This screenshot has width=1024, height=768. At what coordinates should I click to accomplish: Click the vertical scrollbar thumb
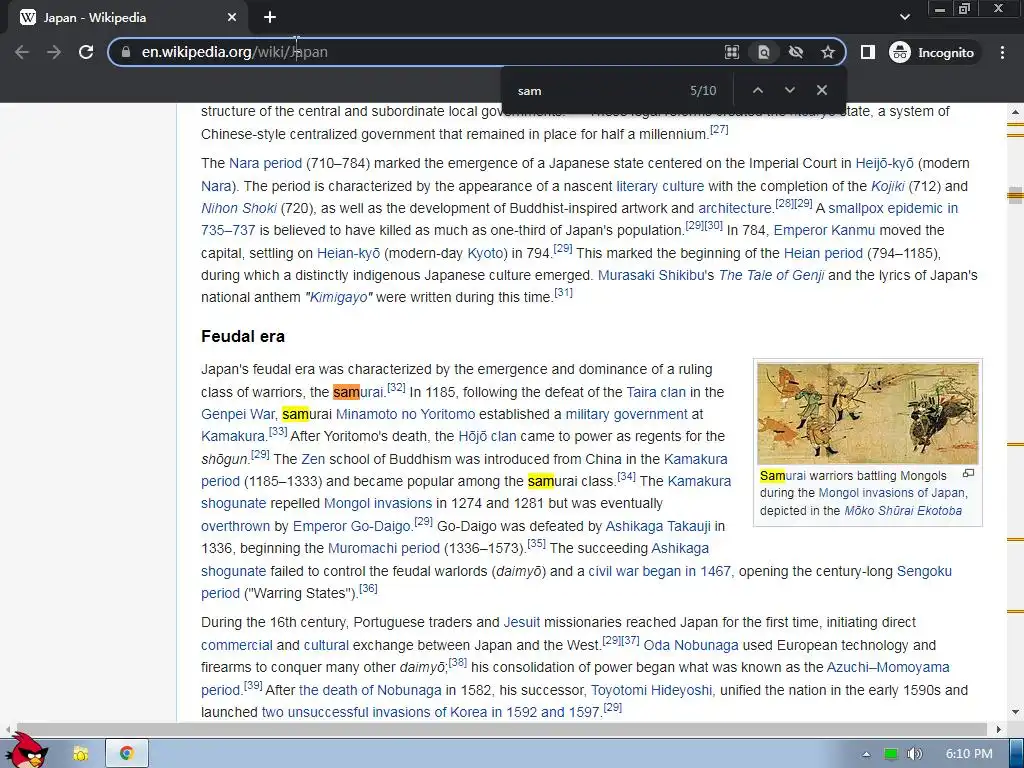[x=1016, y=195]
